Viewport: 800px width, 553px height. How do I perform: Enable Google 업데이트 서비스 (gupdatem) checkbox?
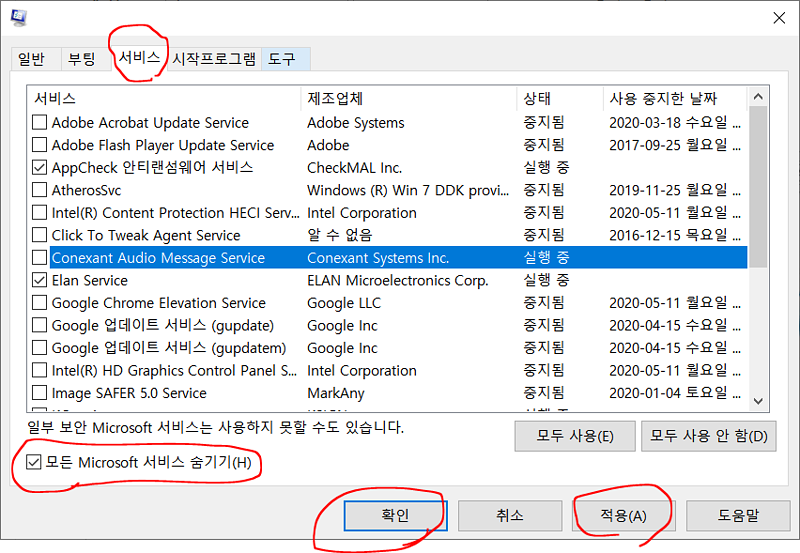39,347
